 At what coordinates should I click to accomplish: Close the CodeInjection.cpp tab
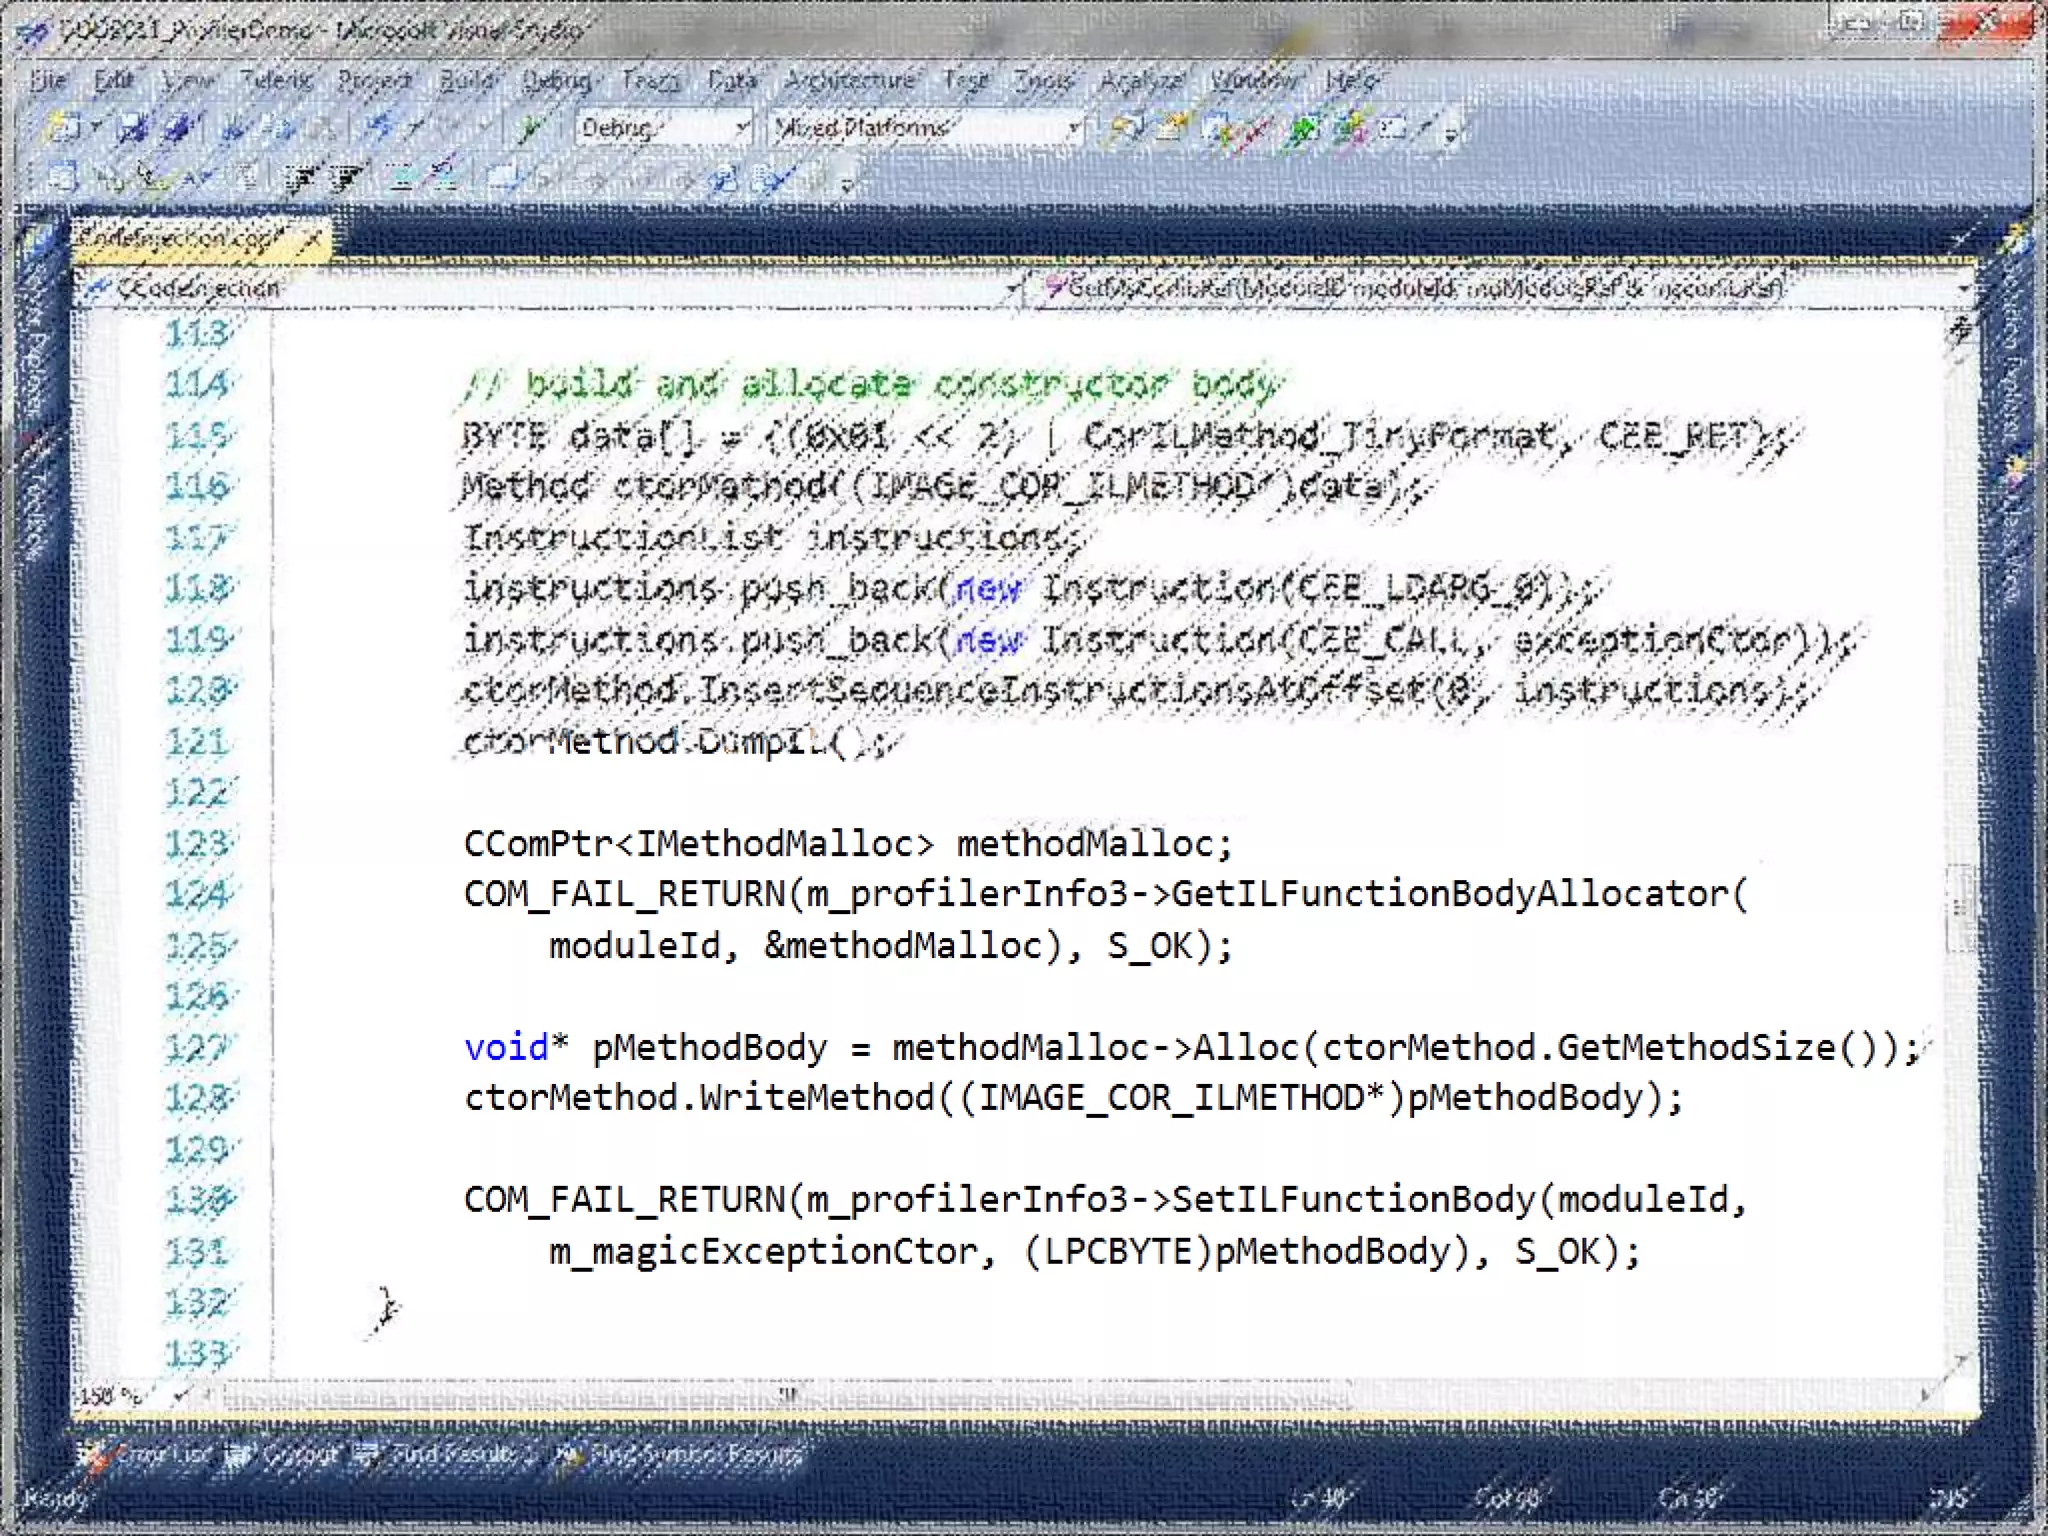(312, 239)
